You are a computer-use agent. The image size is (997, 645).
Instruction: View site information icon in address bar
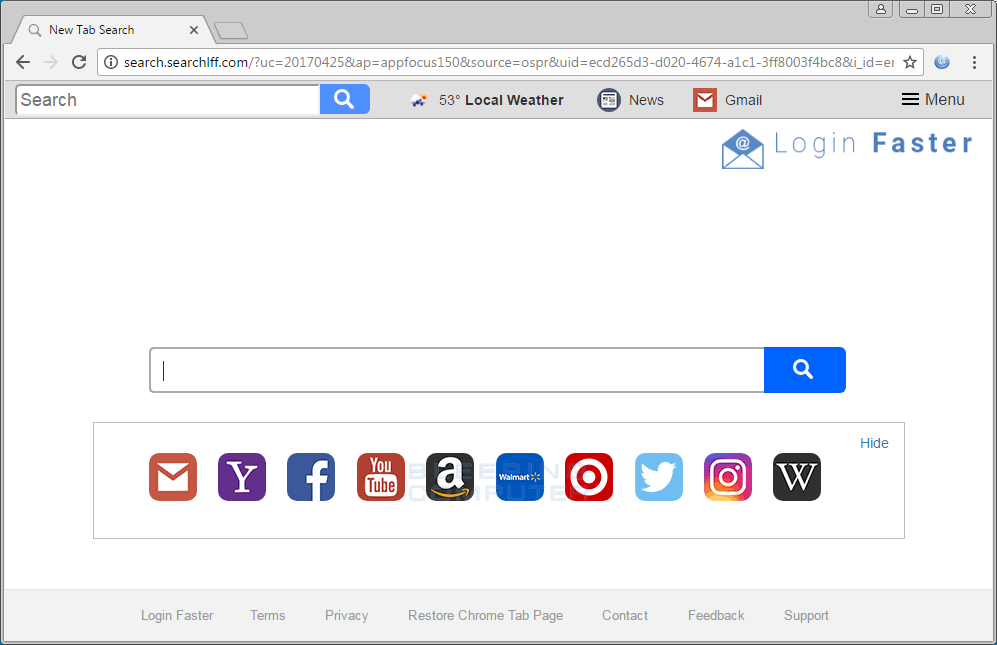[x=111, y=62]
